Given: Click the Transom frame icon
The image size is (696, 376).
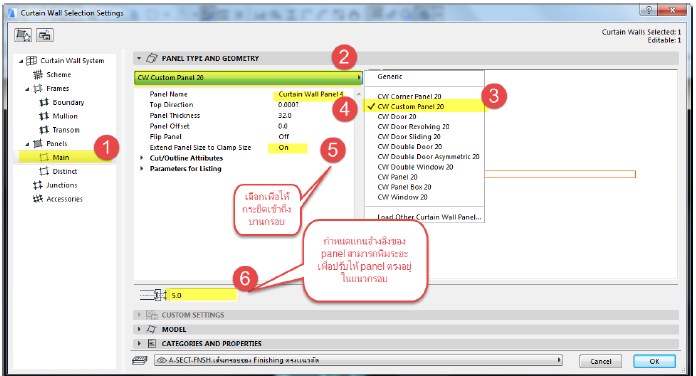Looking at the screenshot, I should [x=44, y=130].
